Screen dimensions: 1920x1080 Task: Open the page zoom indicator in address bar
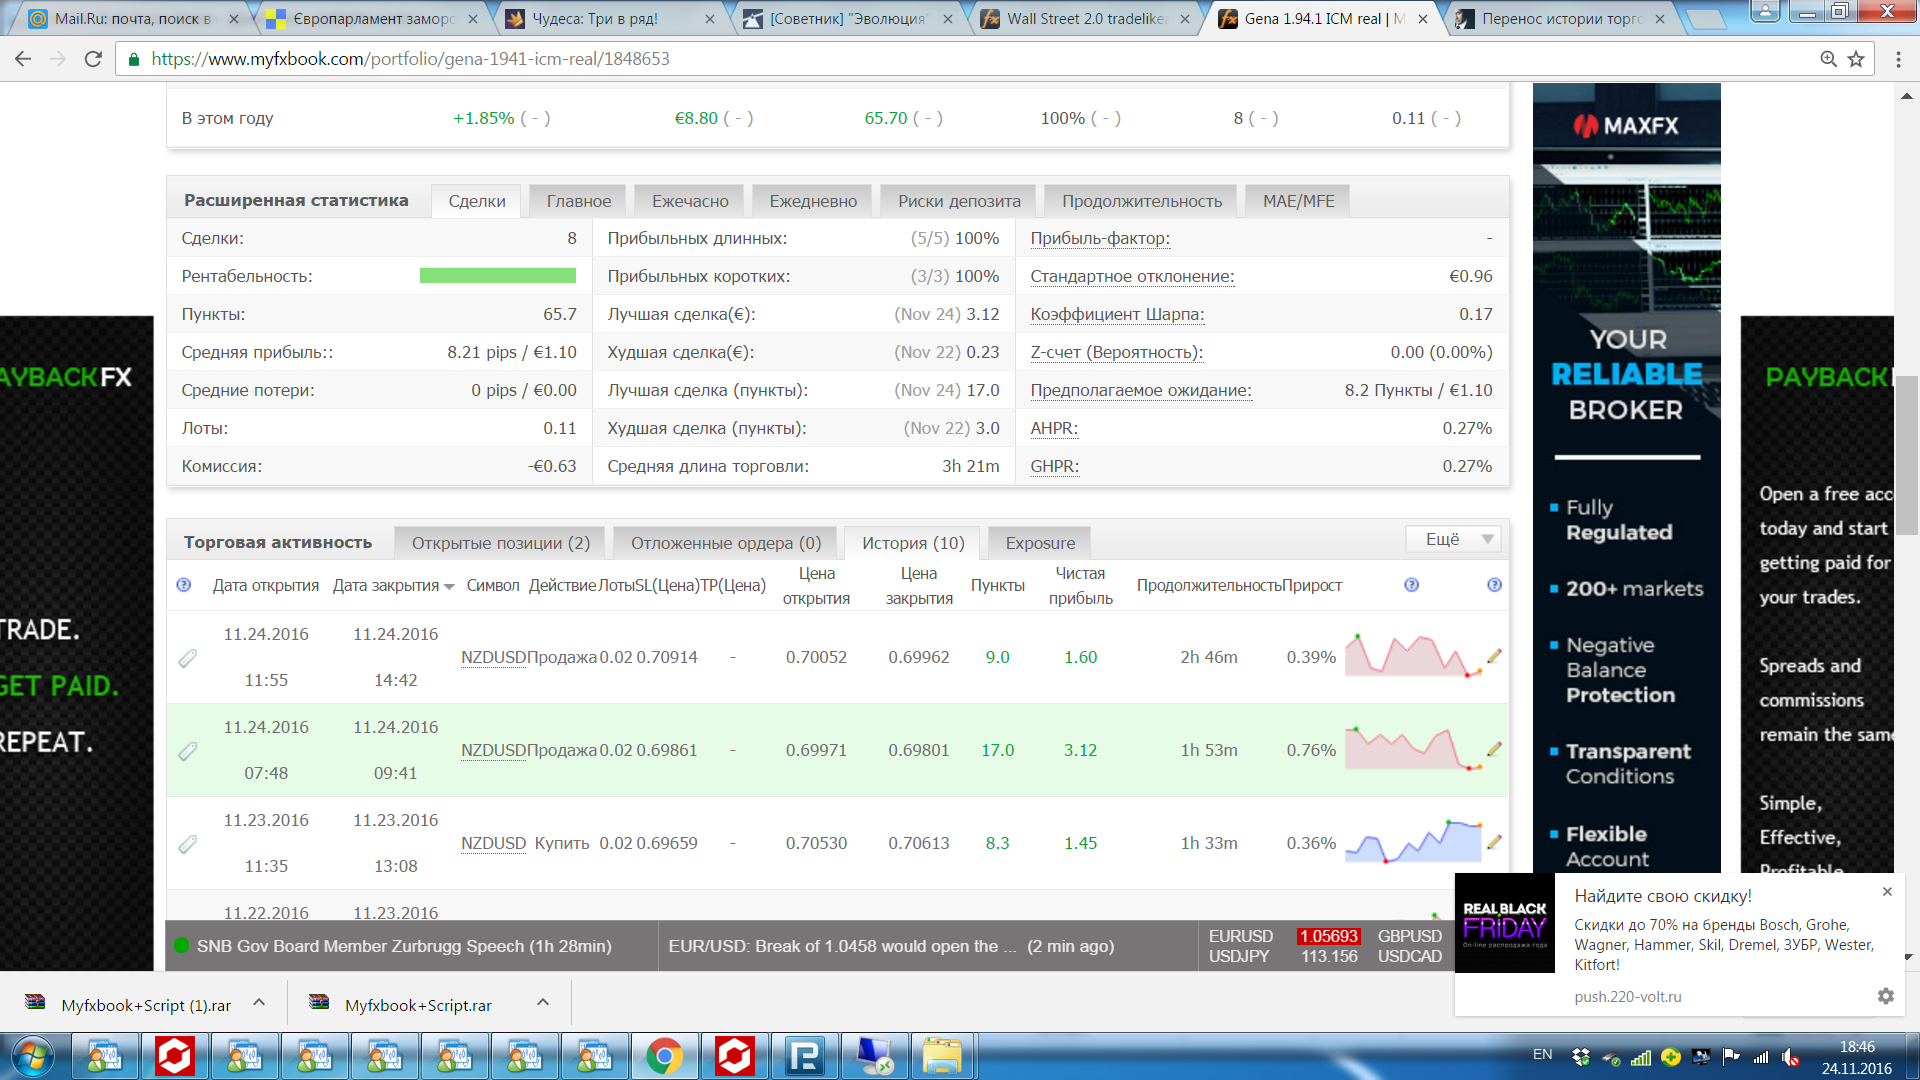pos(1828,59)
